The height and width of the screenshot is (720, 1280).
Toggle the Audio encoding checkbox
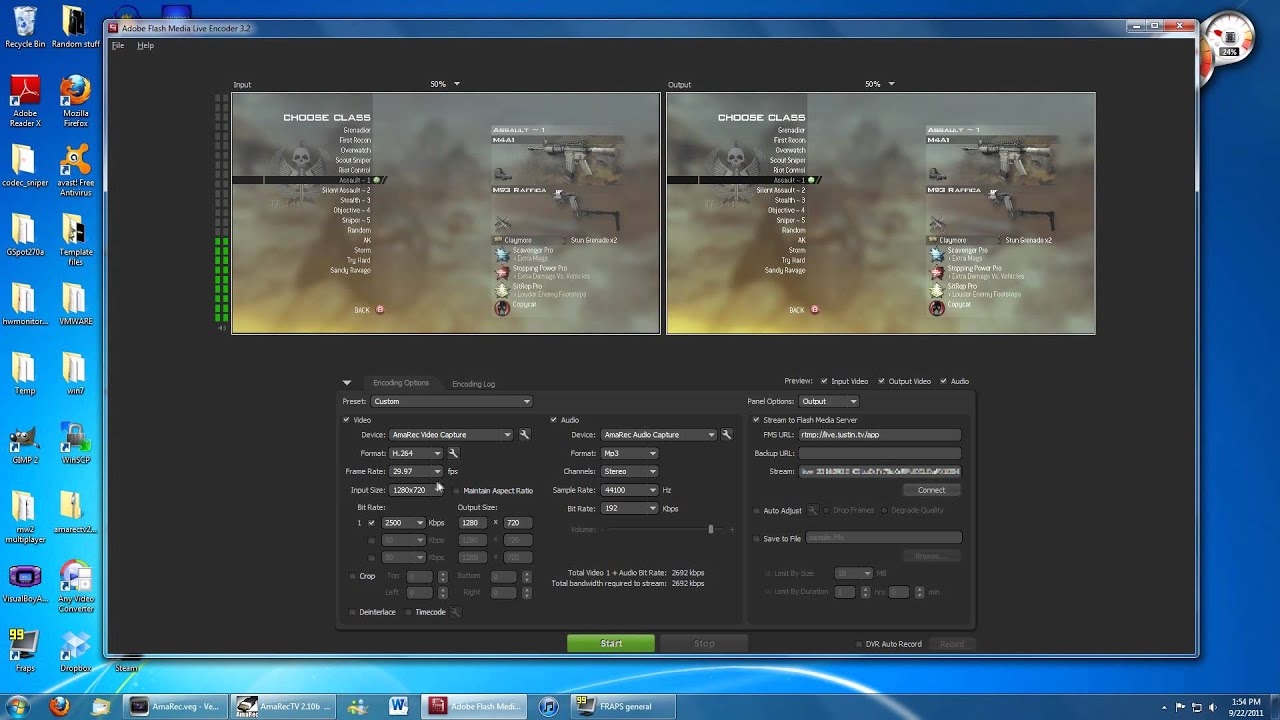(553, 420)
